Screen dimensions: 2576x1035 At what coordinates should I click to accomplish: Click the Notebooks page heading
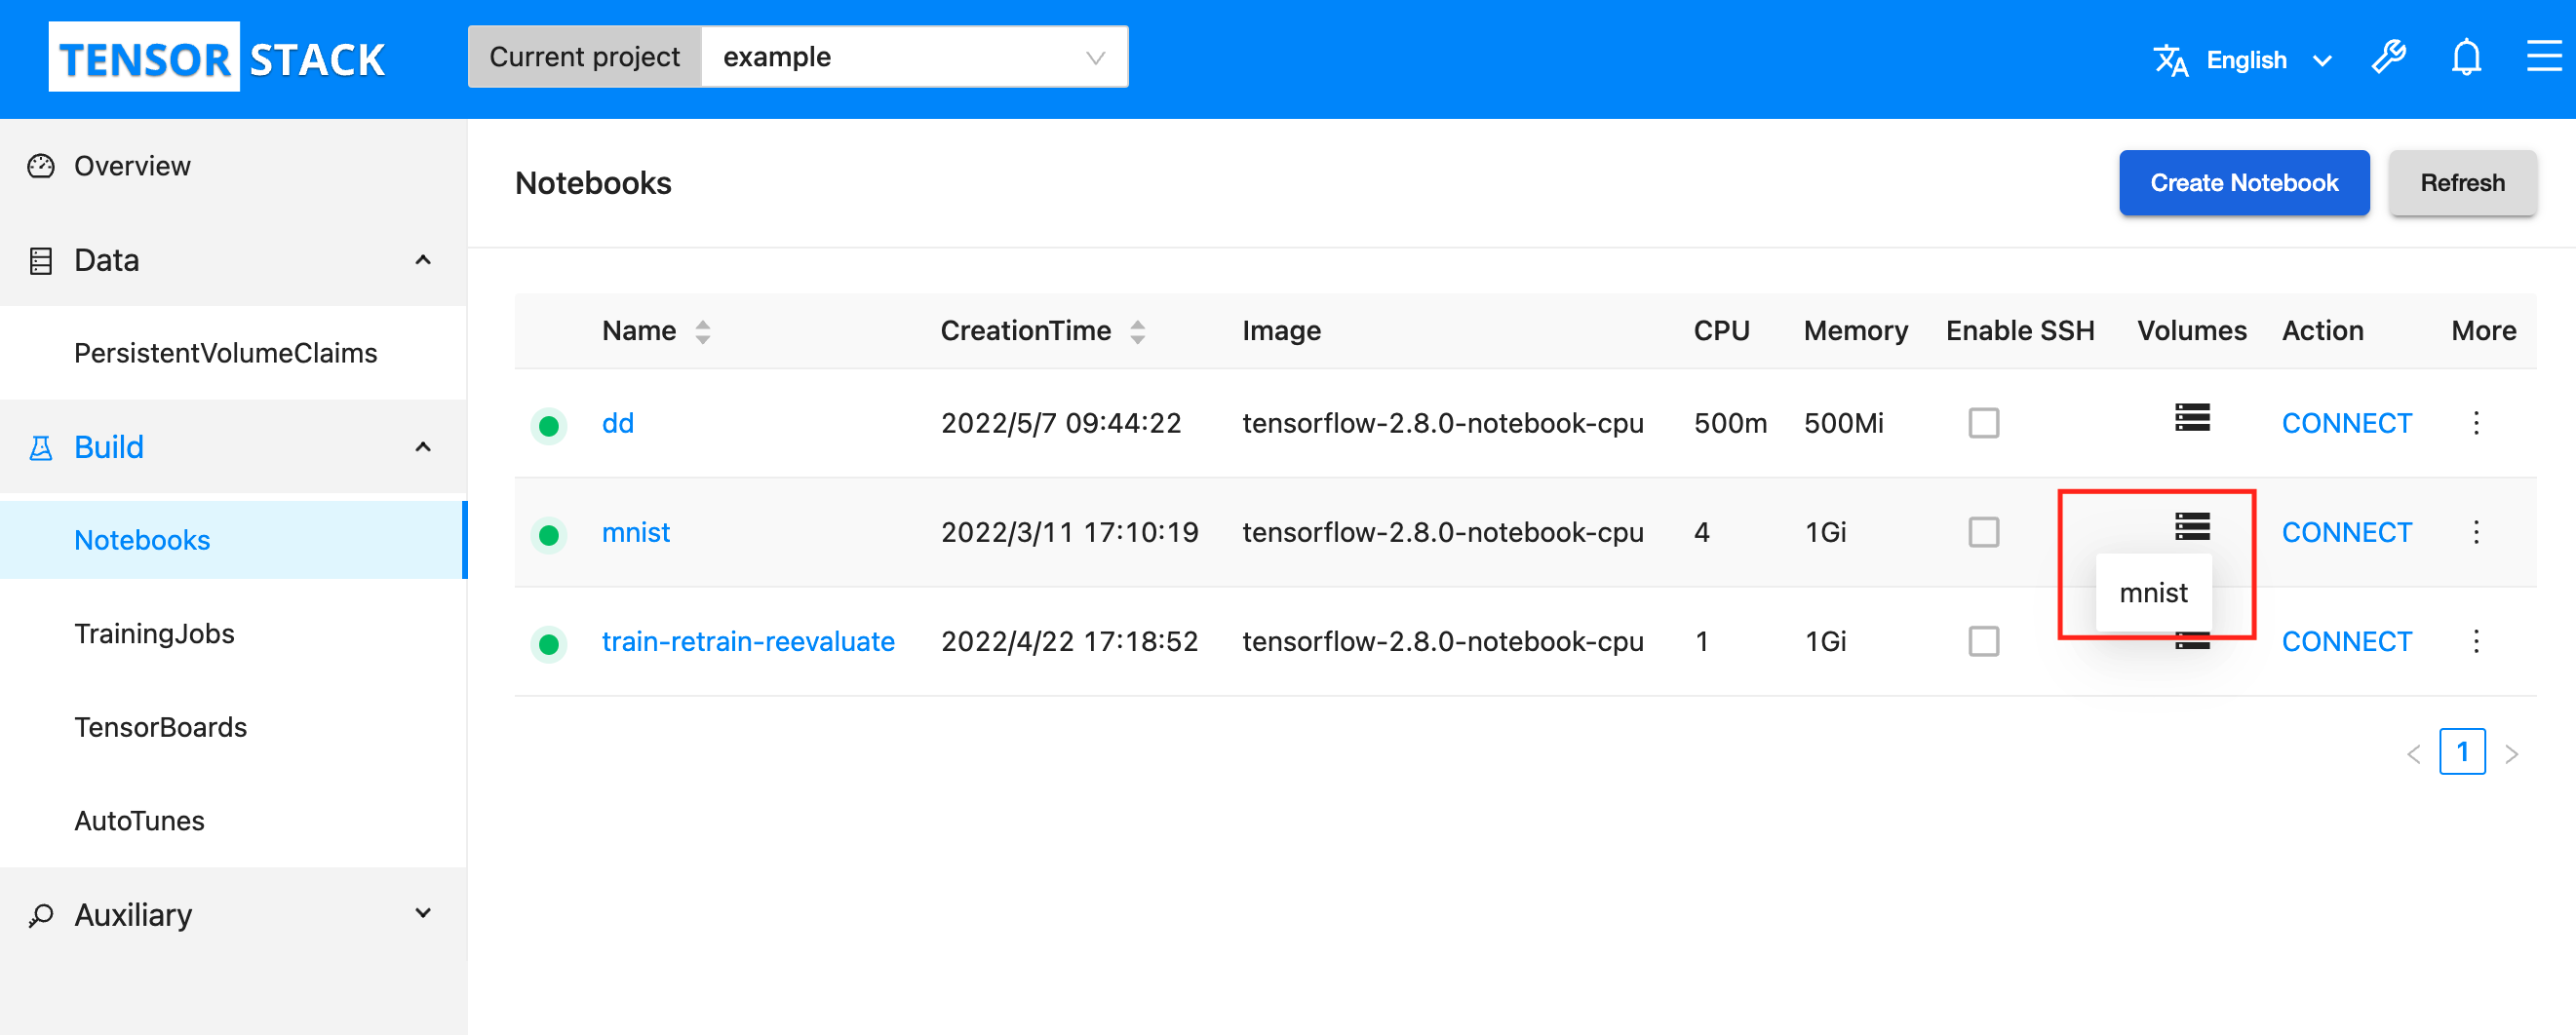coord(593,183)
